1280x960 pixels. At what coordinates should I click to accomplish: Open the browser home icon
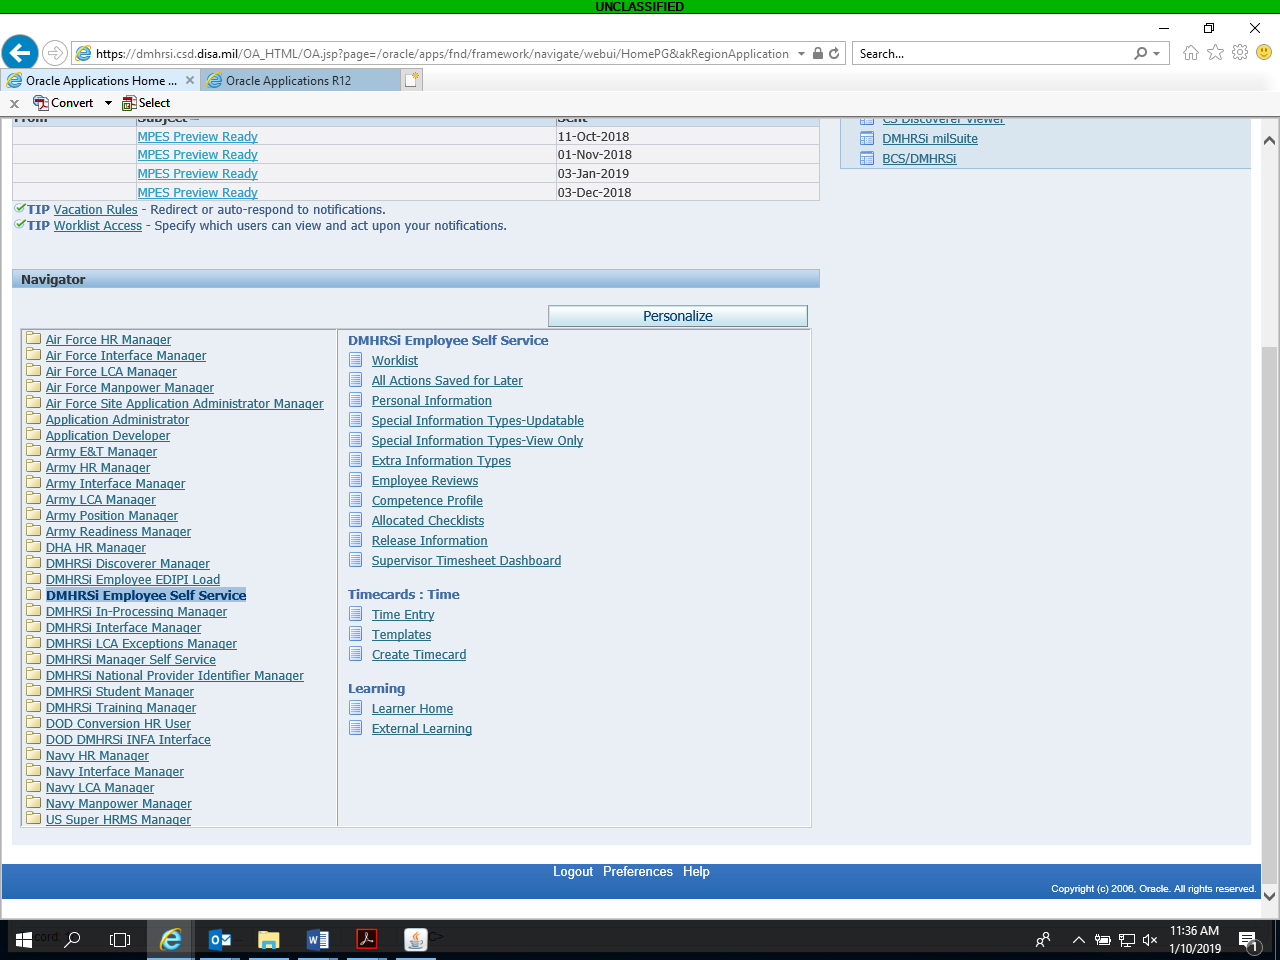1190,53
